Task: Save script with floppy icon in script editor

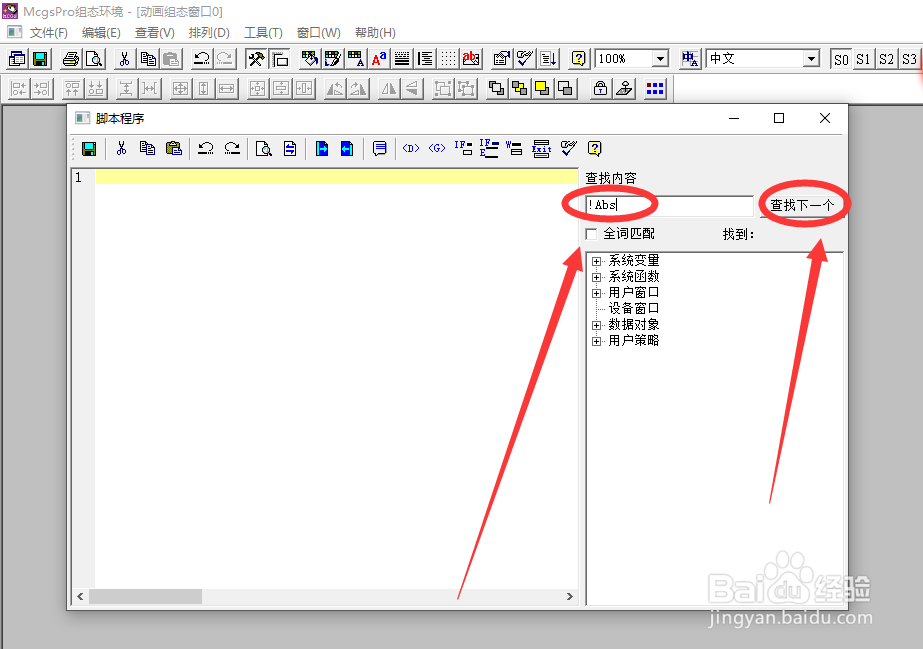Action: (89, 149)
